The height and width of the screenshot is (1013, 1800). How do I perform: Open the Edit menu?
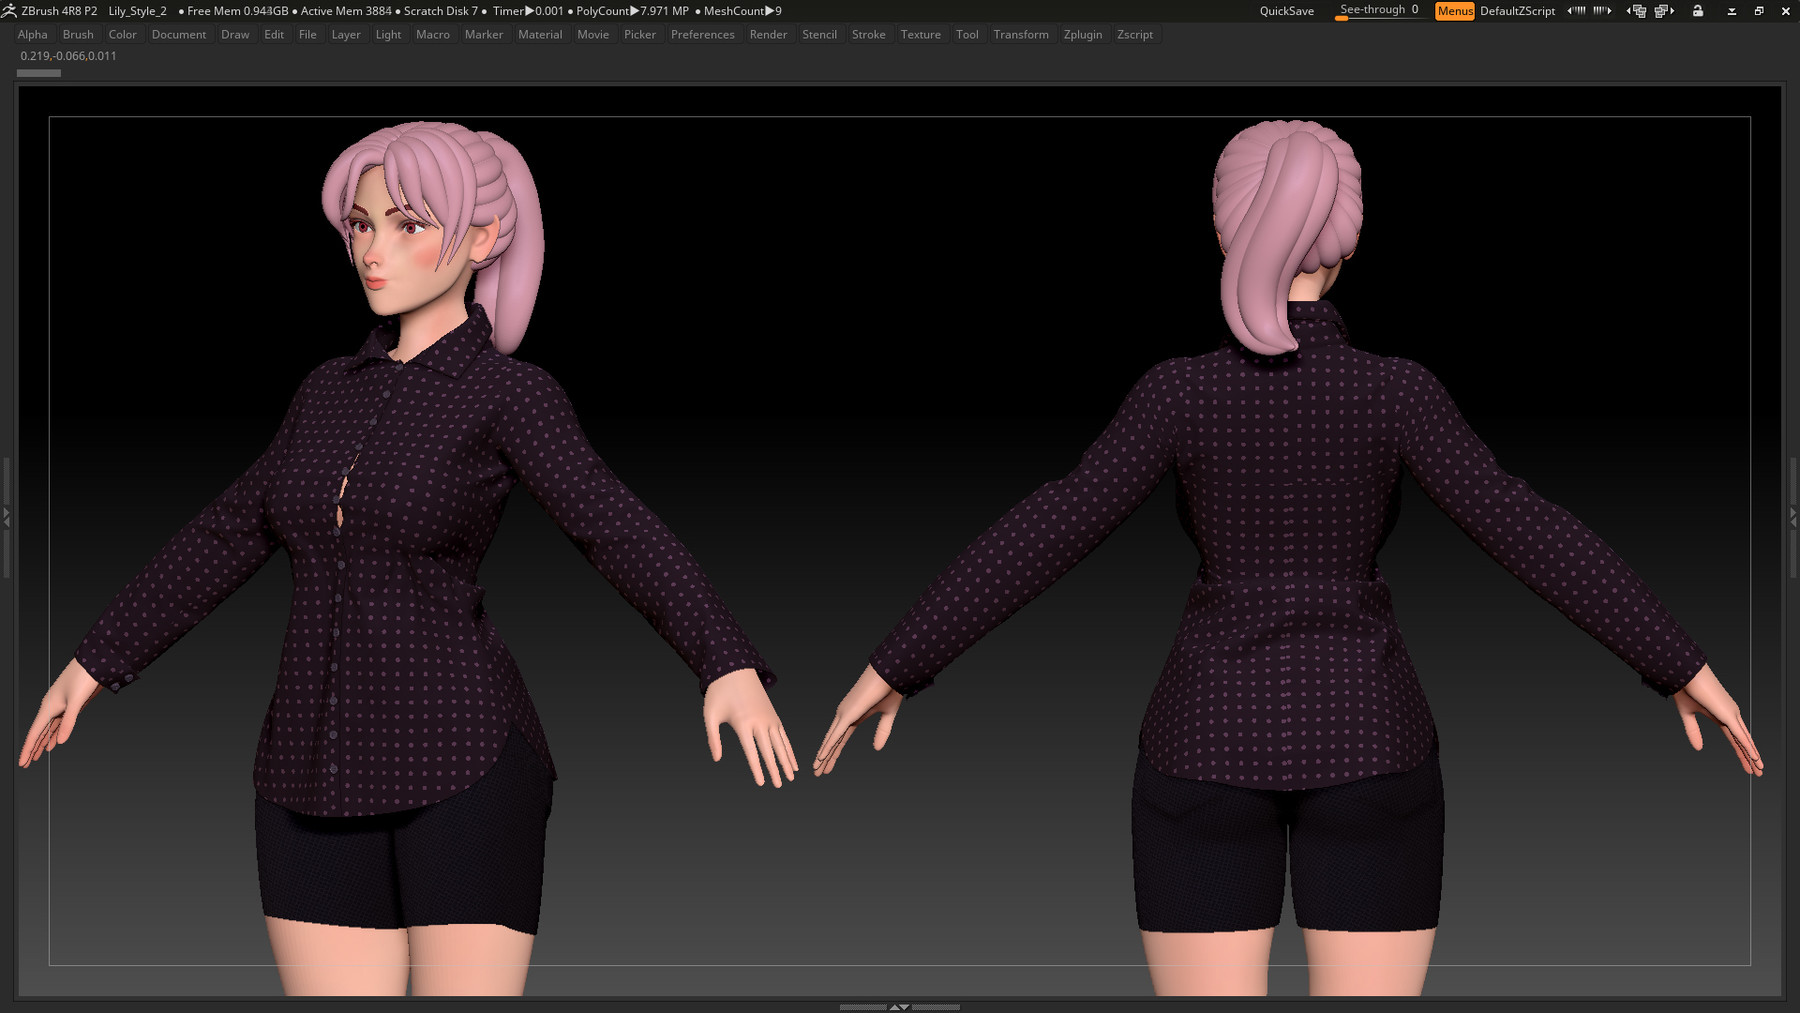[x=274, y=34]
